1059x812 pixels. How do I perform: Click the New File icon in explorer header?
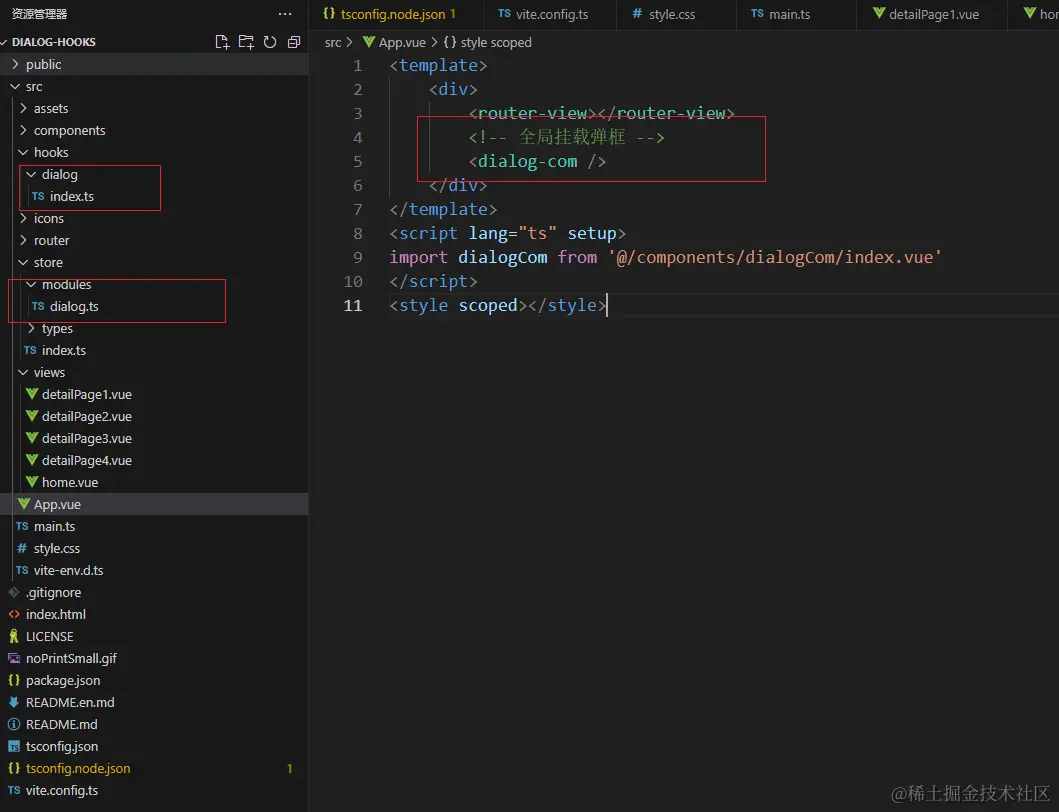coord(222,42)
